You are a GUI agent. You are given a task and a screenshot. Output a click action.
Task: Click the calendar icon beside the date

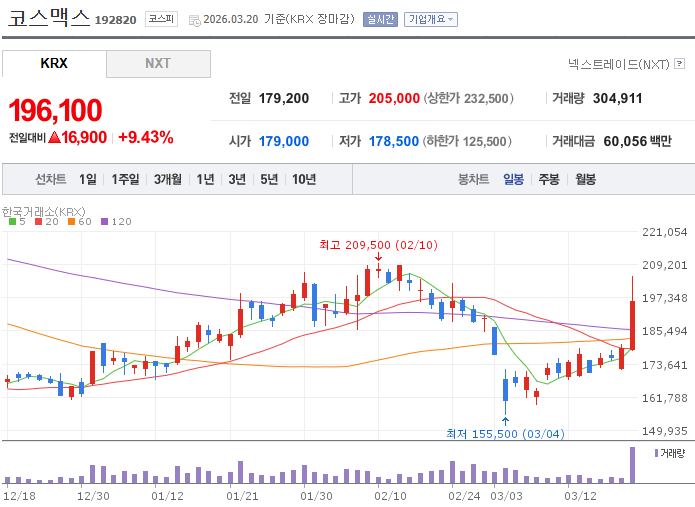point(195,20)
